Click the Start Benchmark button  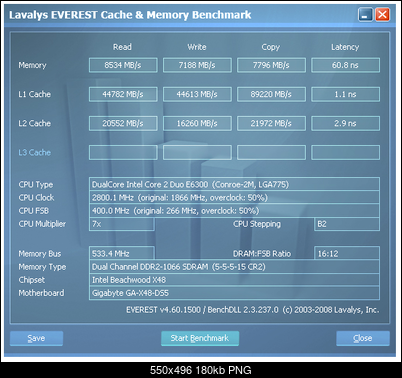point(200,338)
